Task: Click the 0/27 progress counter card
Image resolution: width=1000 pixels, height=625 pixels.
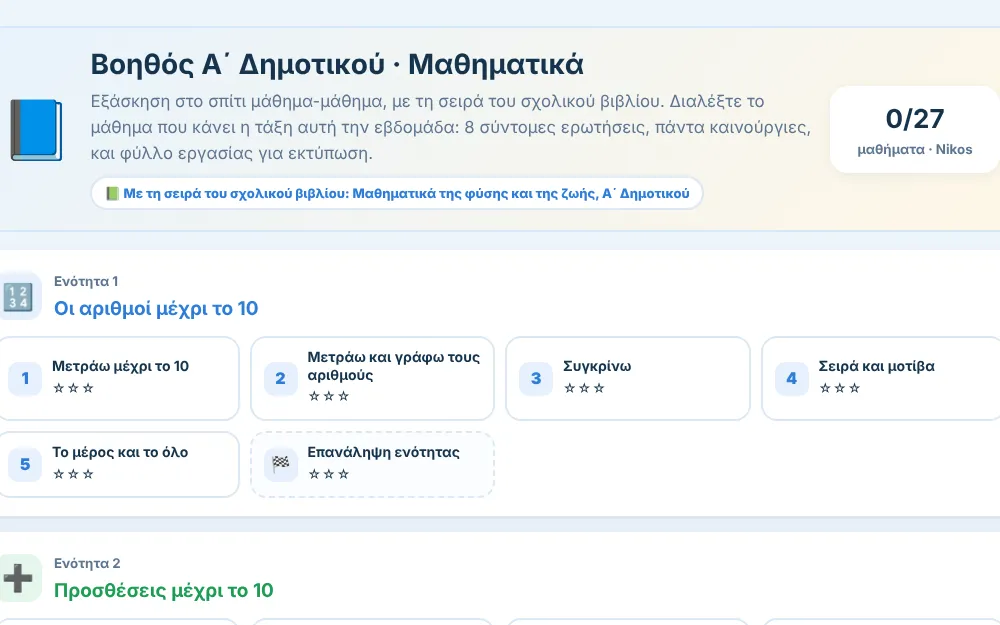Action: 915,129
